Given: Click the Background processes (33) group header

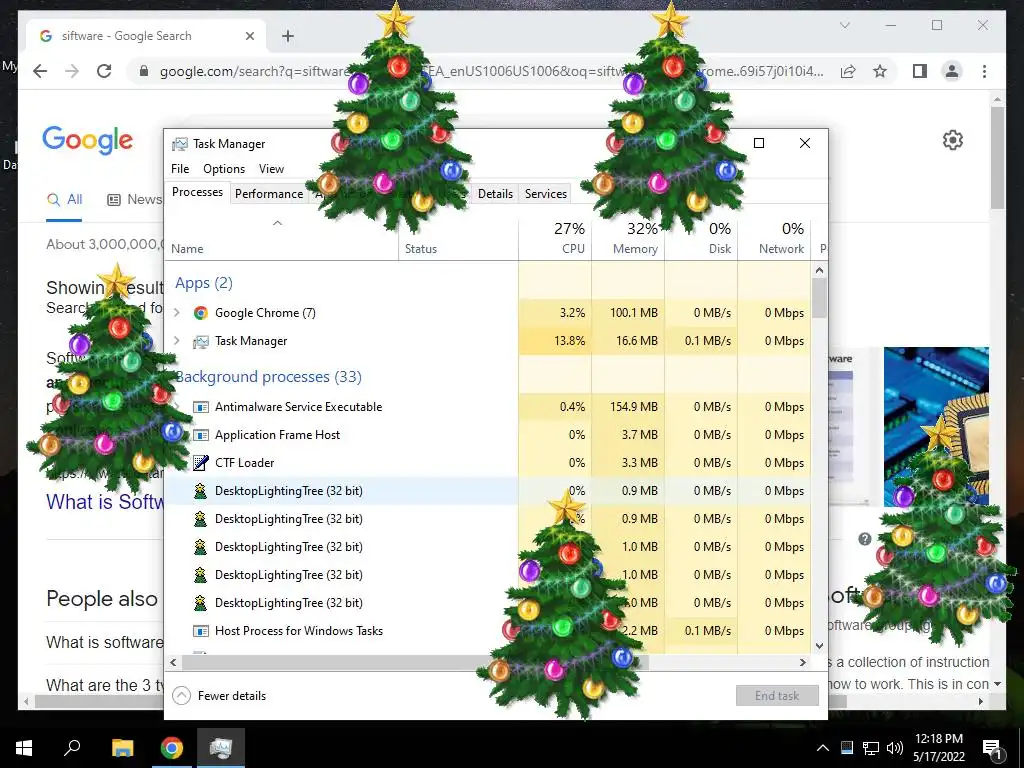Looking at the screenshot, I should [x=268, y=377].
